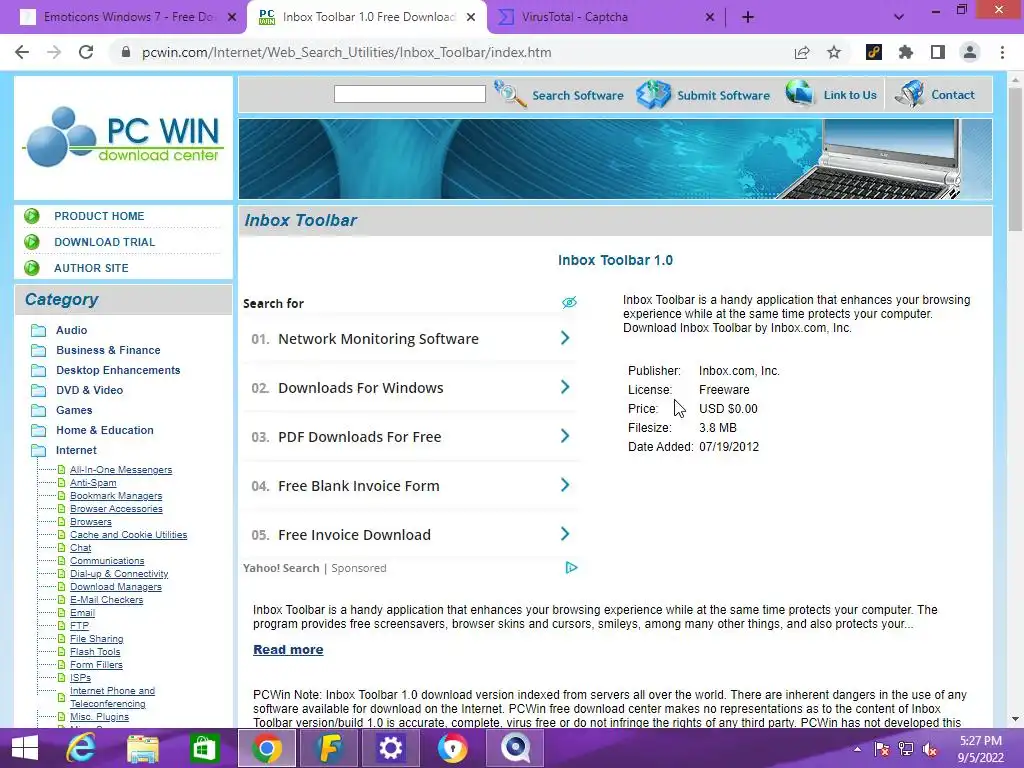Close the VirusTotal - Captcha tab

pyautogui.click(x=710, y=17)
